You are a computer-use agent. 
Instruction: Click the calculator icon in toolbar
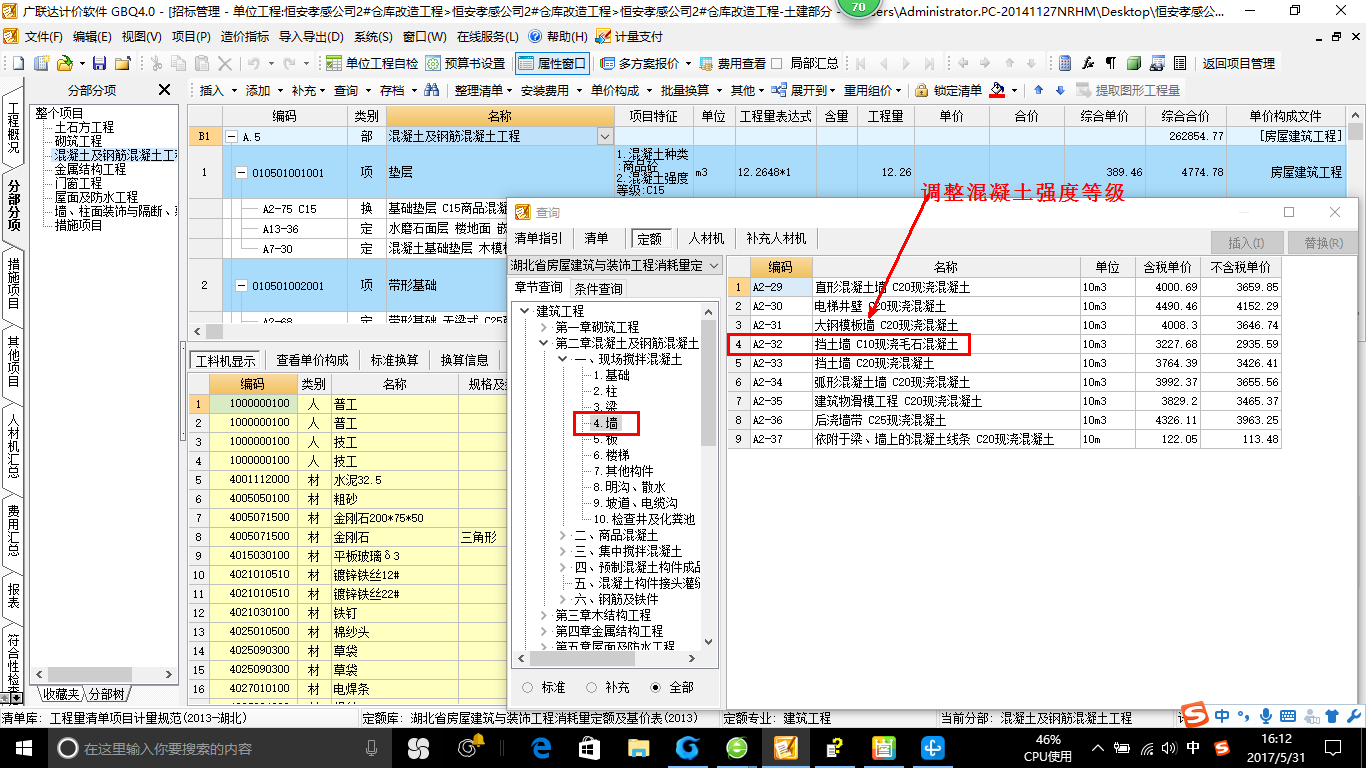click(1065, 63)
